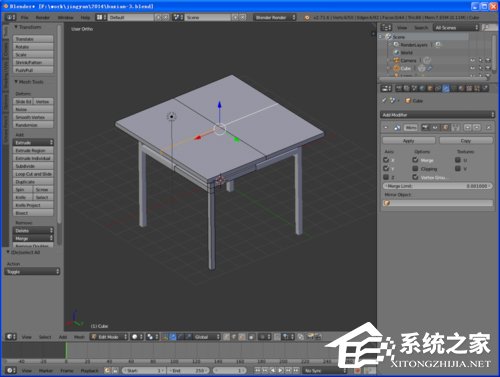Click the Camera object icon in the outliner
Image resolution: width=500 pixels, height=377 pixels.
pos(396,60)
